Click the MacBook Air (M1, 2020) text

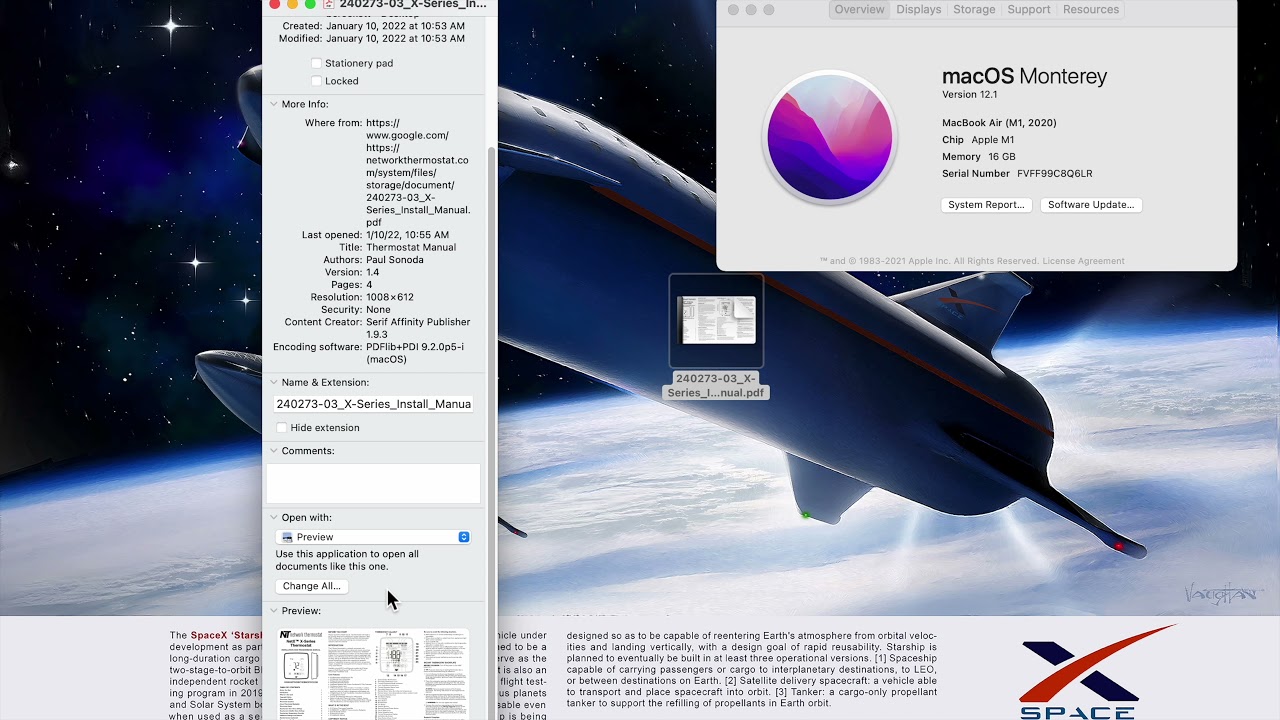pyautogui.click(x=999, y=123)
